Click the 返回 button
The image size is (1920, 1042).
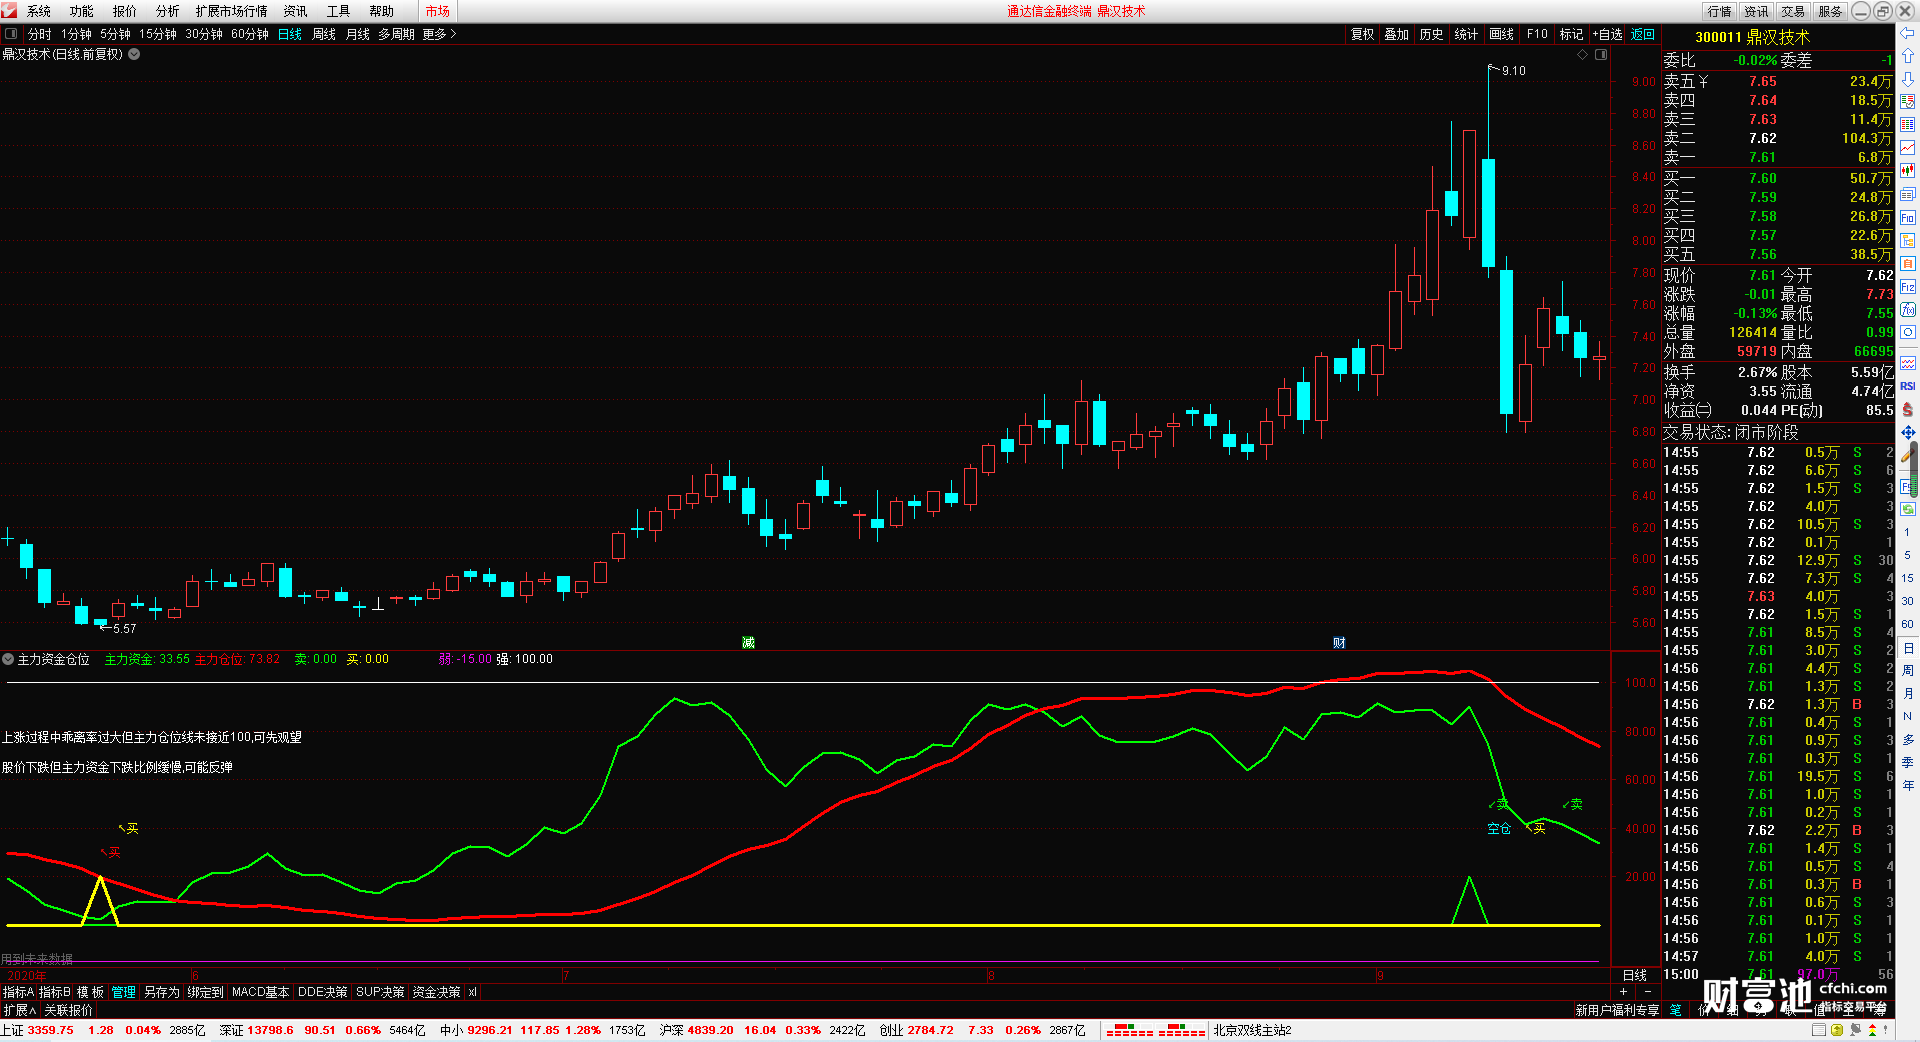click(1643, 34)
